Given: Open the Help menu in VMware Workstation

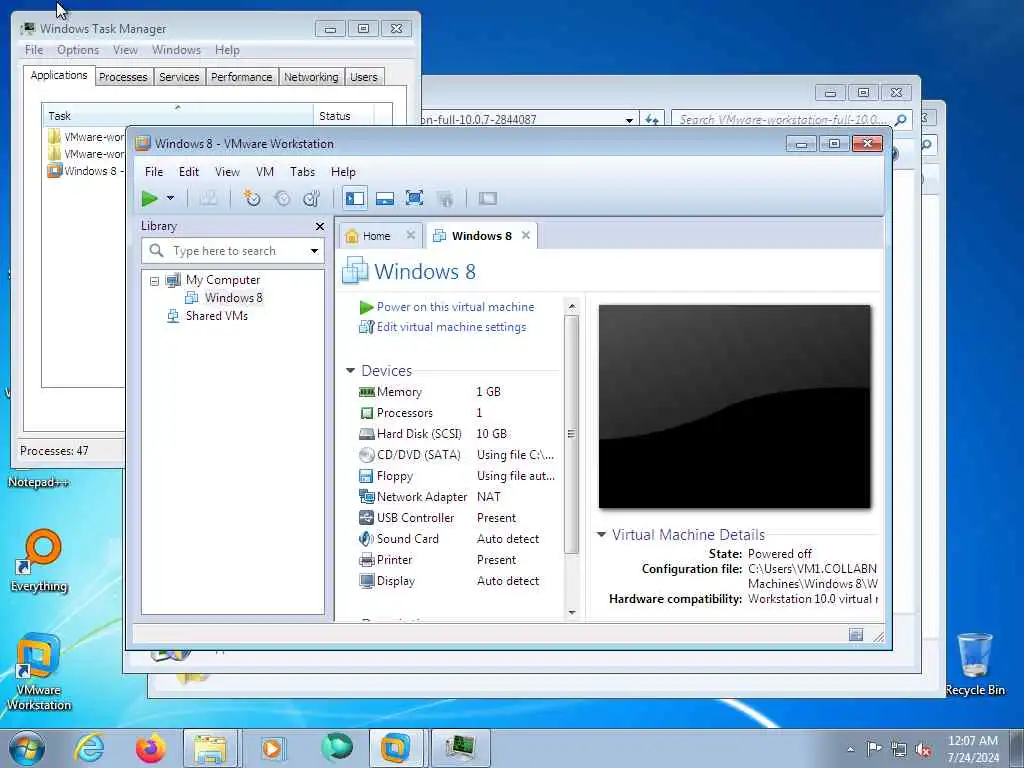Looking at the screenshot, I should 343,172.
